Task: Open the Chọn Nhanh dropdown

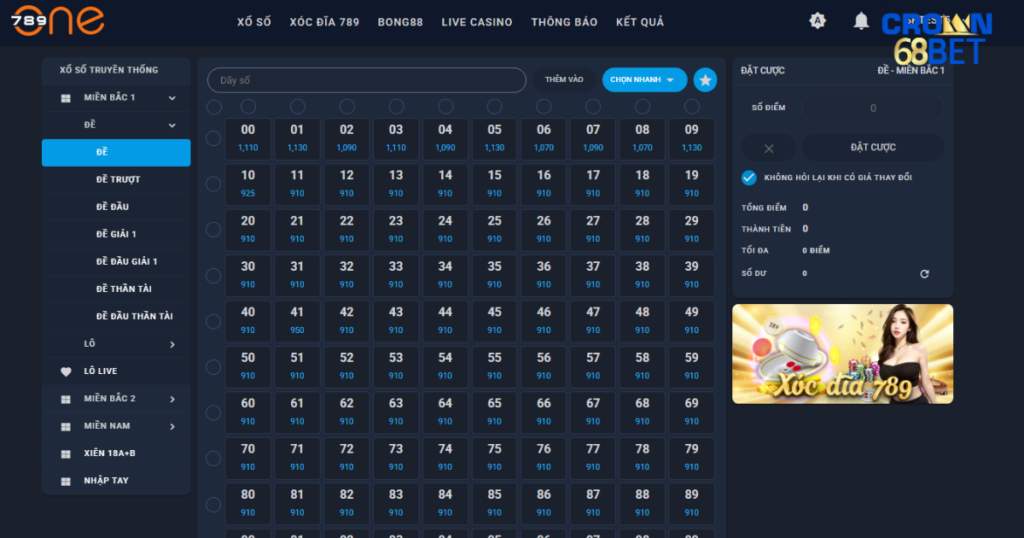Action: tap(644, 80)
